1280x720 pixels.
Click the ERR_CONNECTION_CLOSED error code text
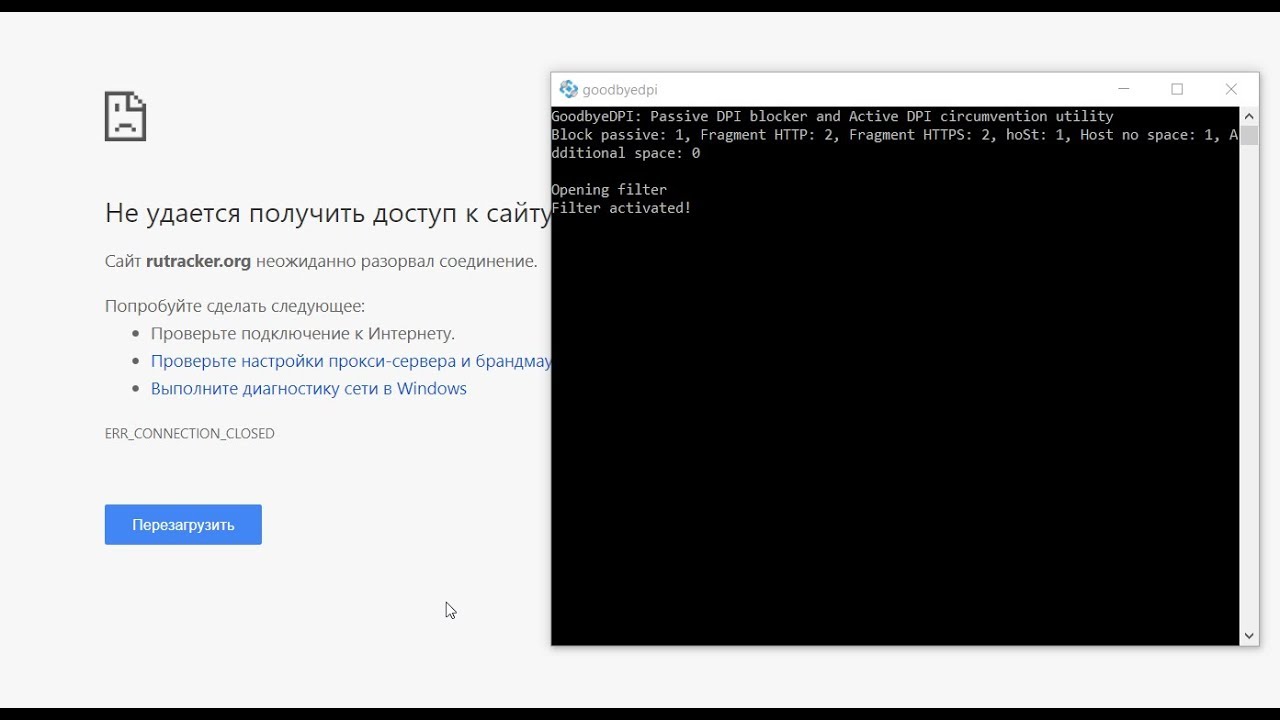(190, 433)
